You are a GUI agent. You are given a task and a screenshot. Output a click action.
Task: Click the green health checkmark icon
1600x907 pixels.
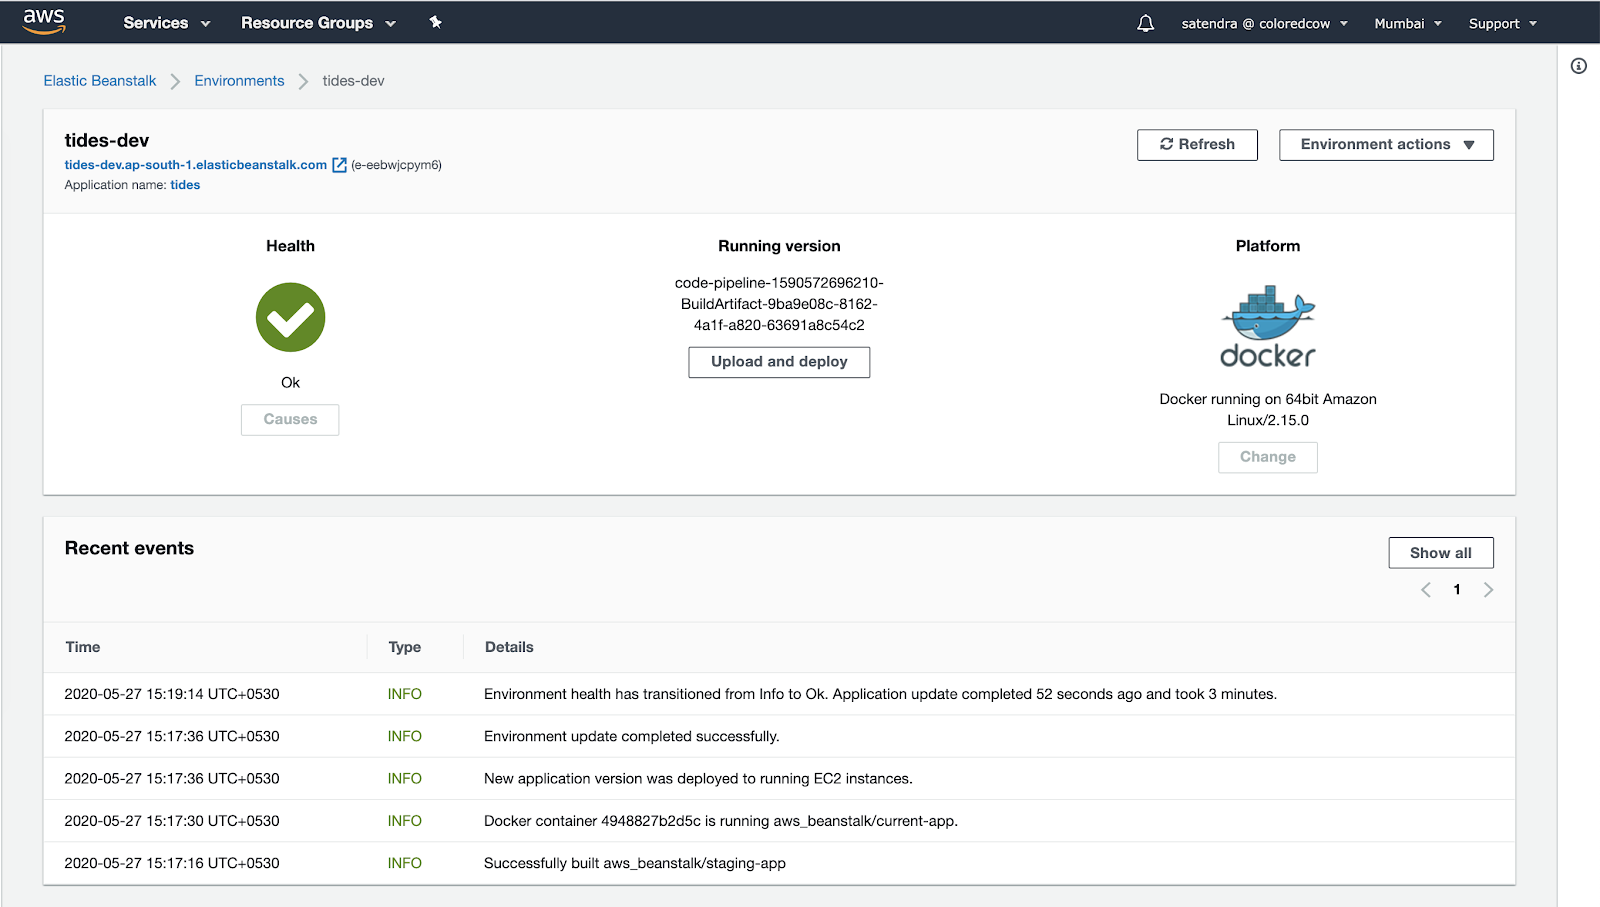coord(290,317)
